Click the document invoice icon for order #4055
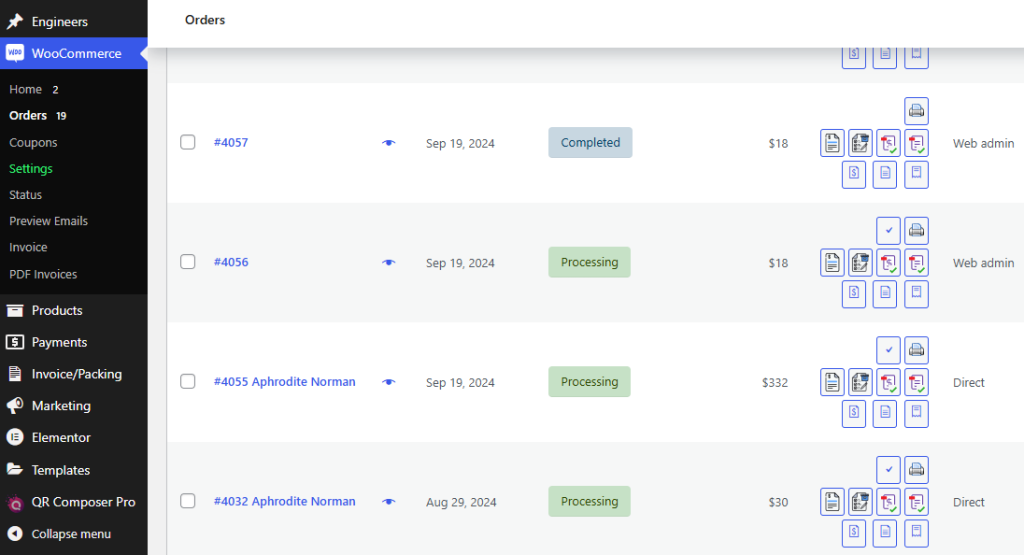This screenshot has height=555, width=1024. [x=832, y=382]
